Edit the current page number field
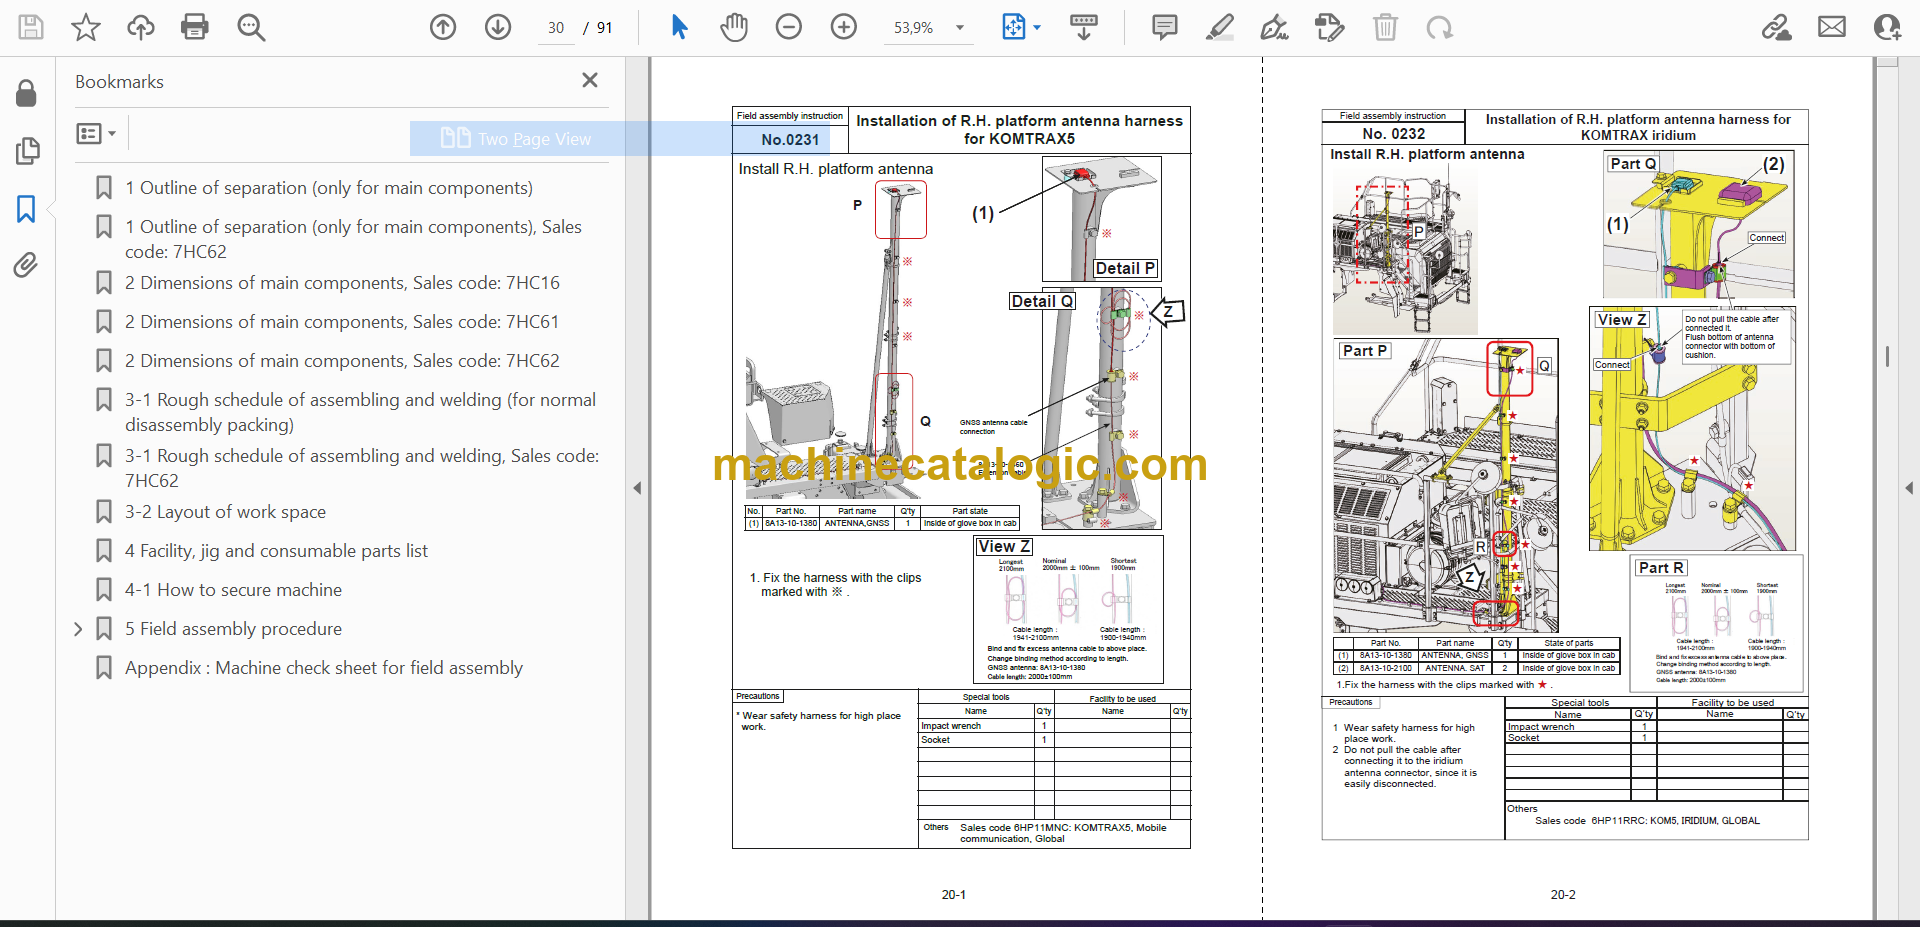The width and height of the screenshot is (1920, 927). point(556,28)
